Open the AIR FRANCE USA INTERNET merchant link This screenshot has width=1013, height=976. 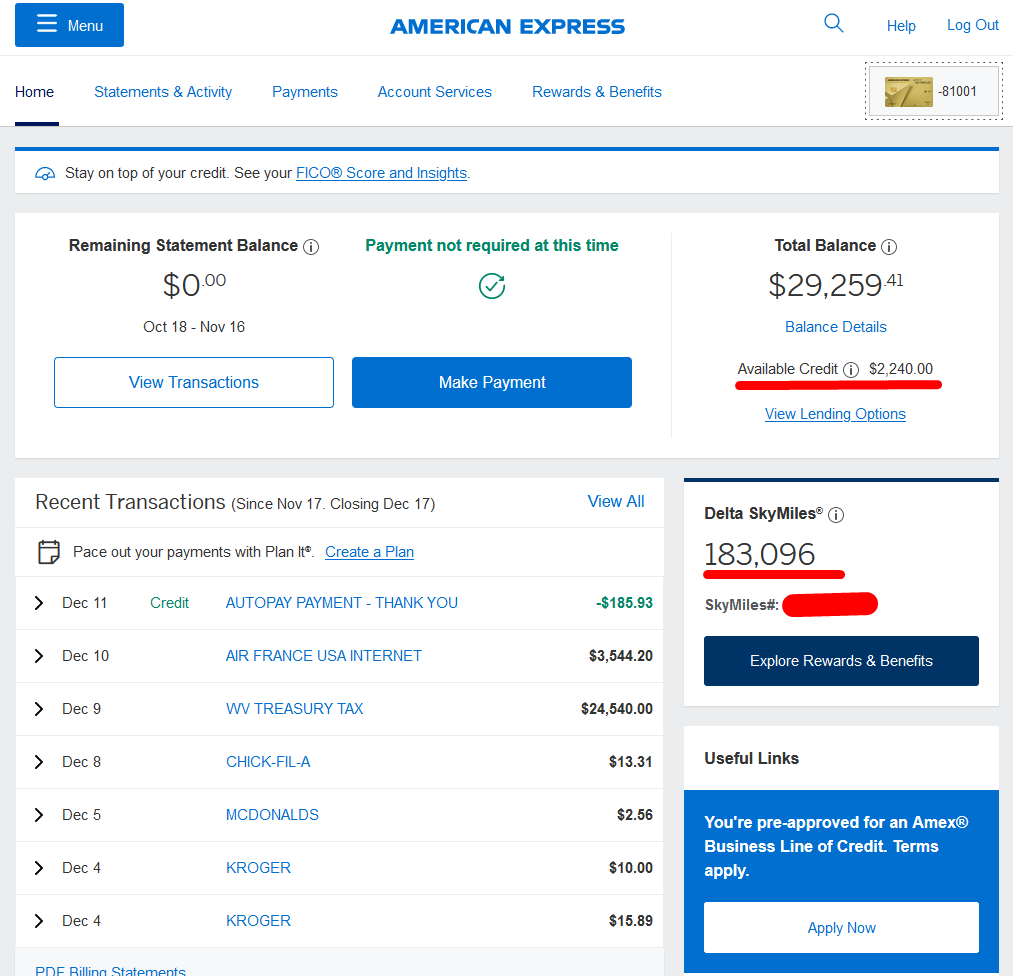click(324, 656)
